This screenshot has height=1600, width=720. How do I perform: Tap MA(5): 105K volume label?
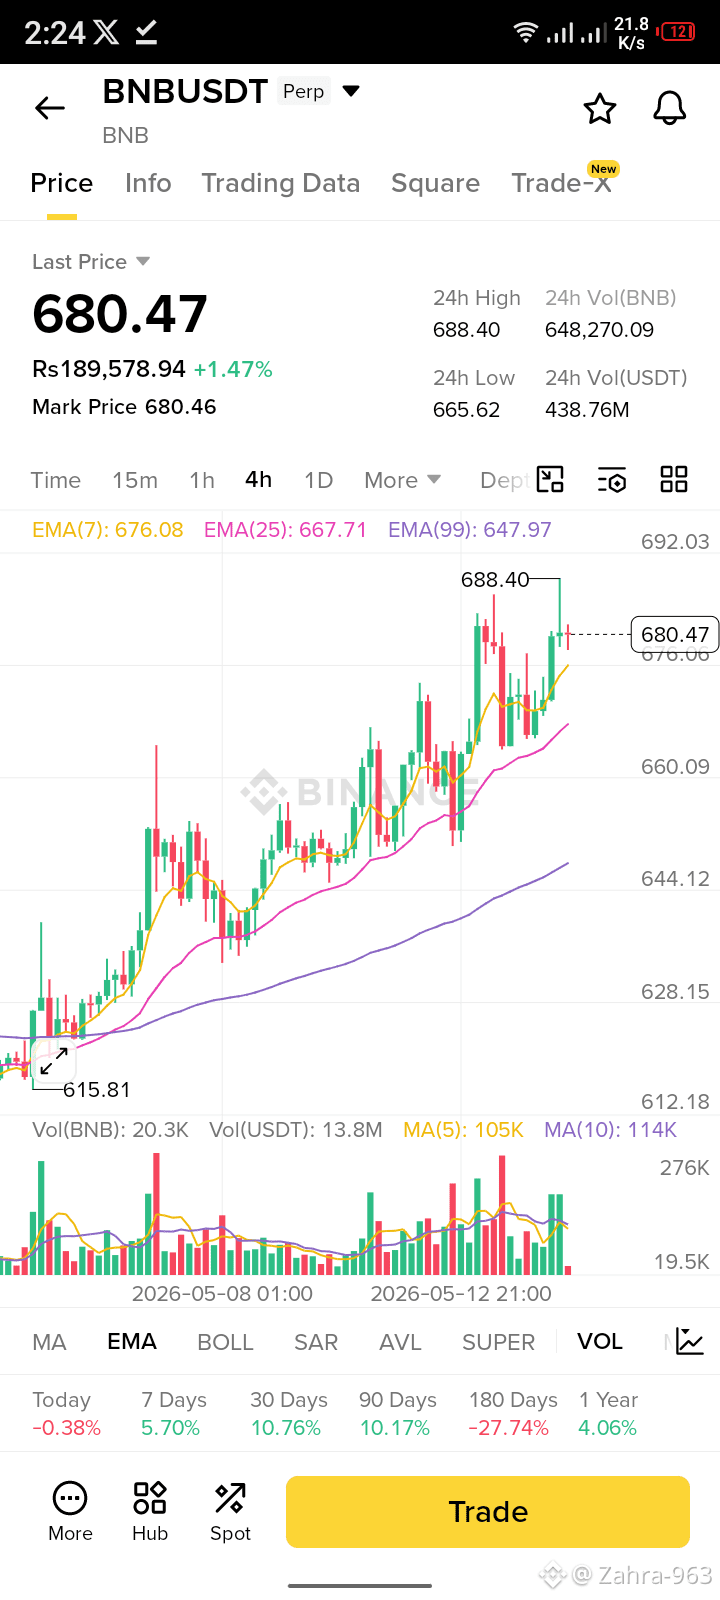click(x=463, y=1130)
